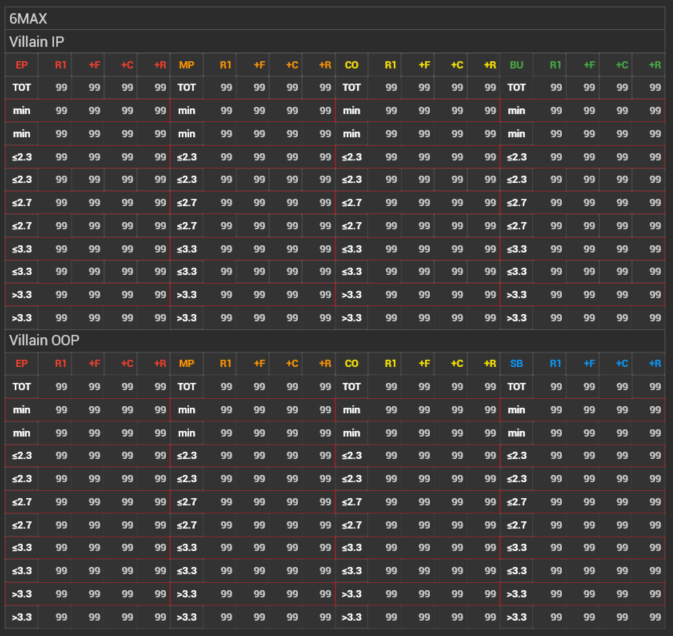The height and width of the screenshot is (636, 673).
Task: Select the yellow +F header in Villain IP
Action: (424, 65)
